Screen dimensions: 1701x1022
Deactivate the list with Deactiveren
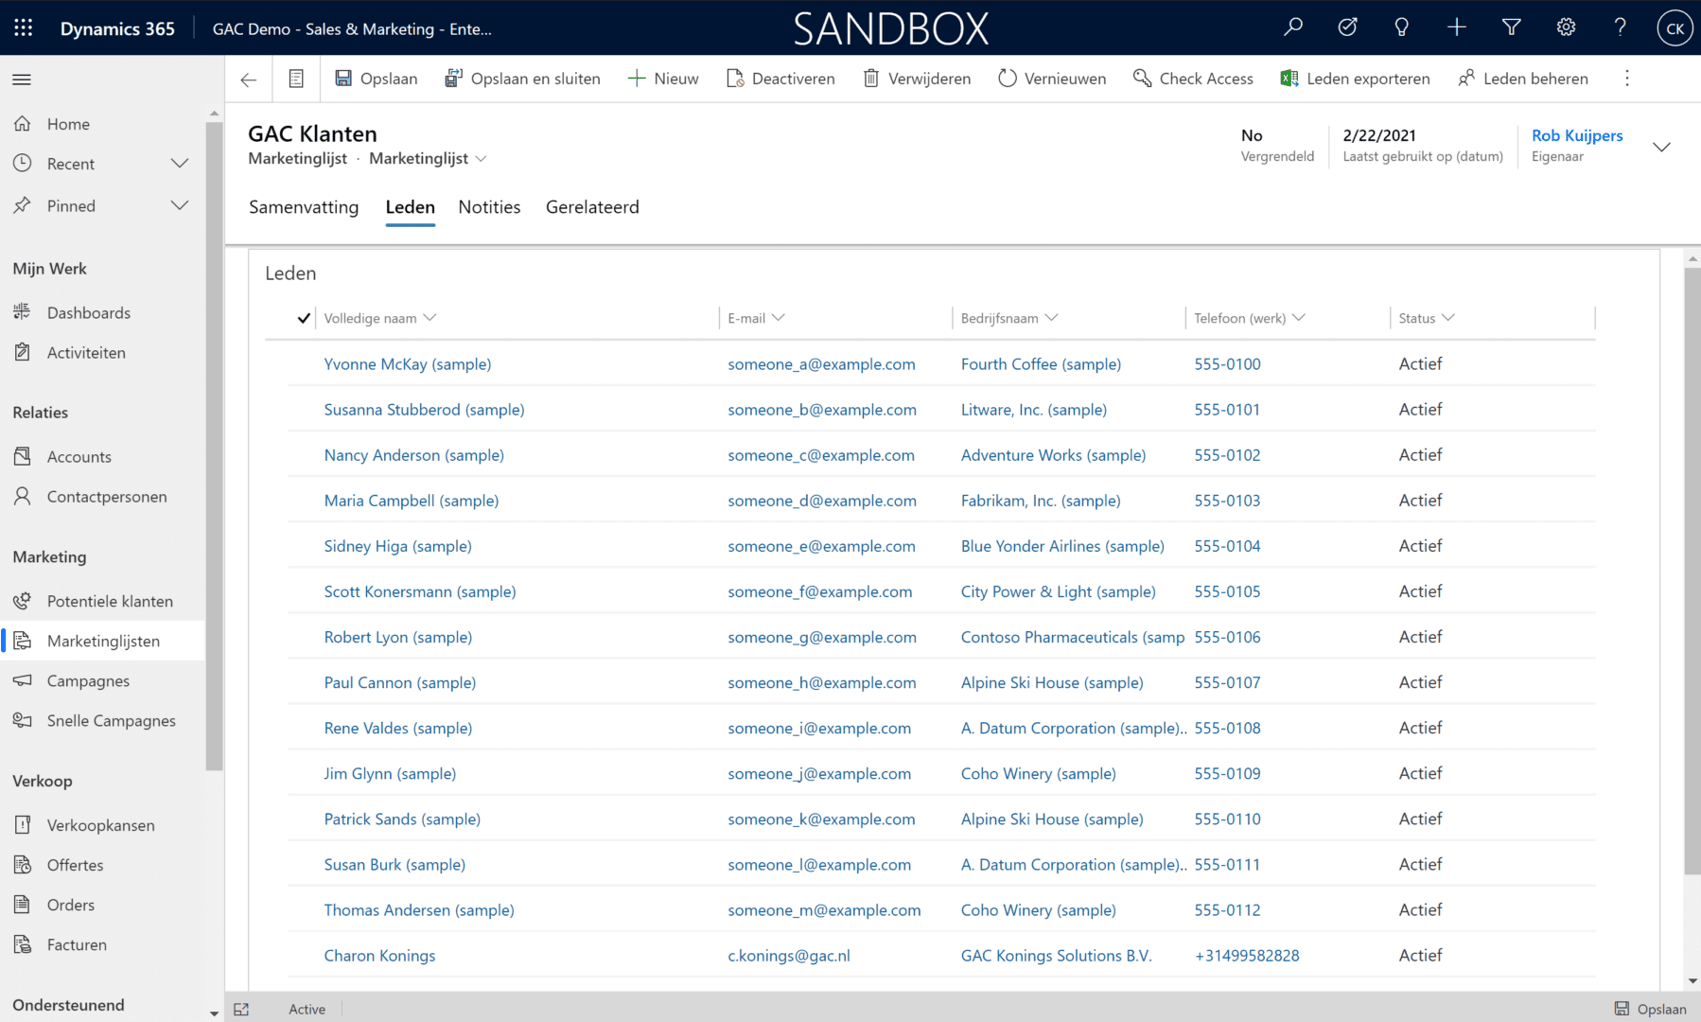click(780, 78)
